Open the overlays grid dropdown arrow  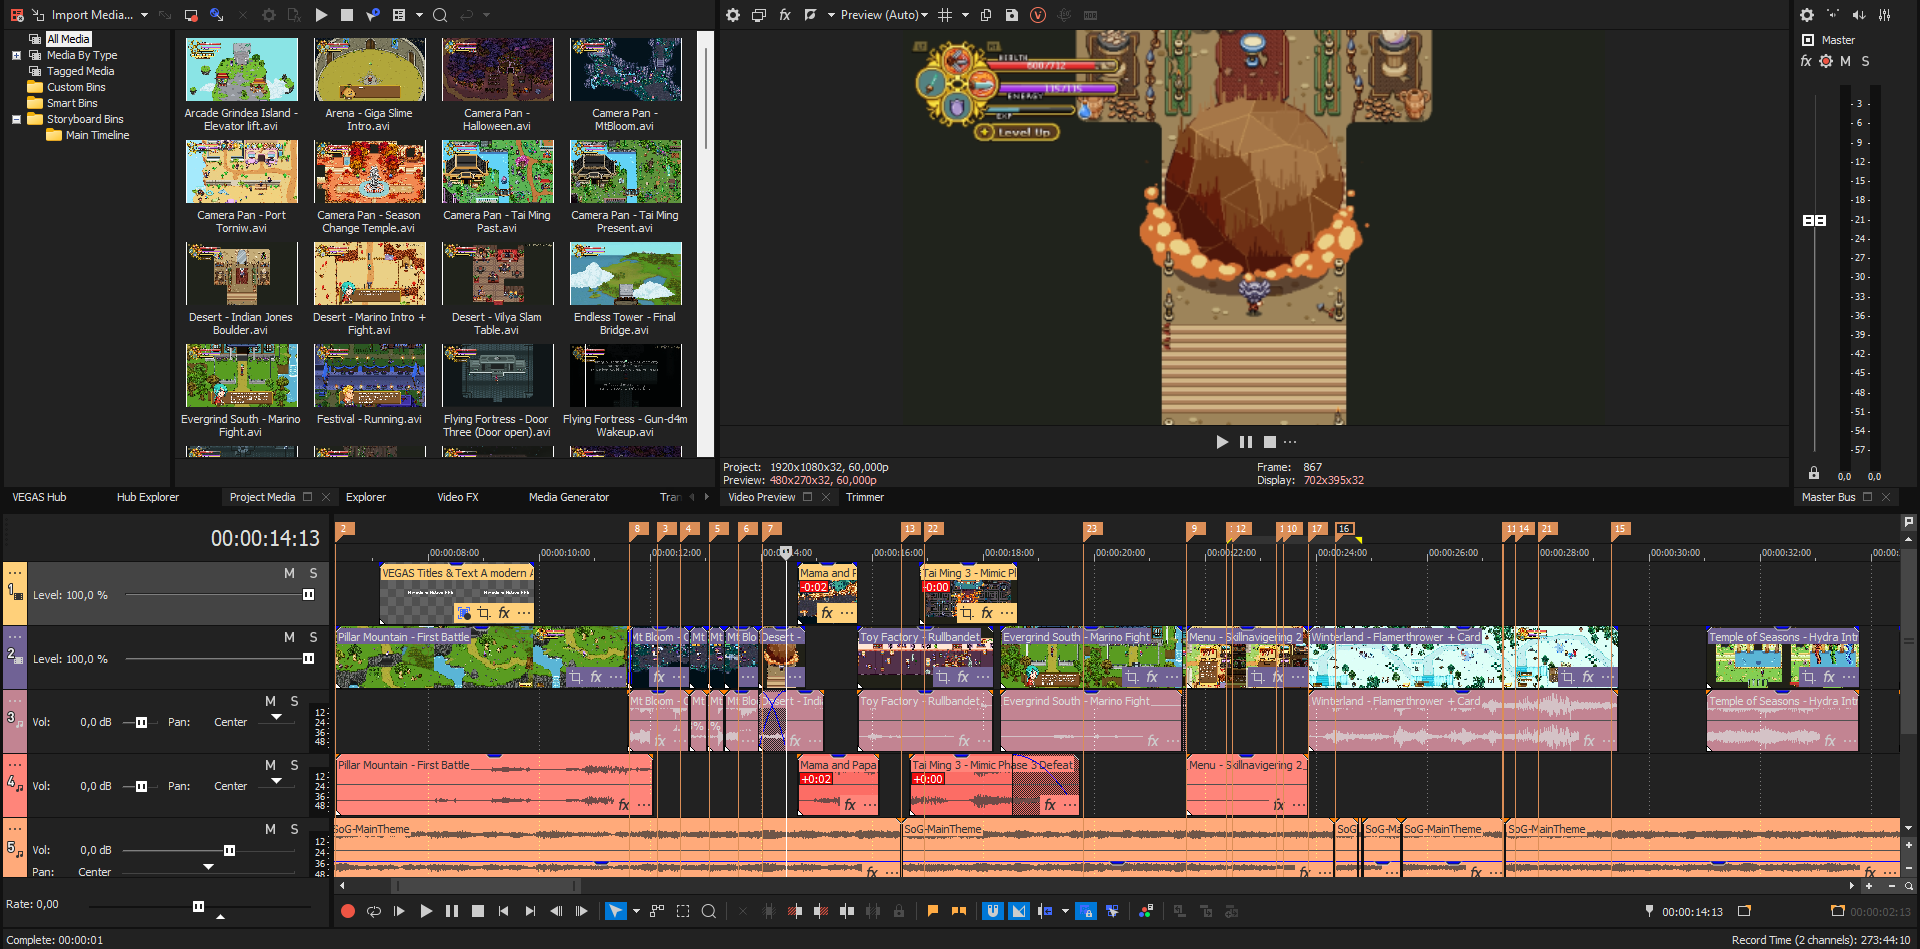(x=965, y=15)
